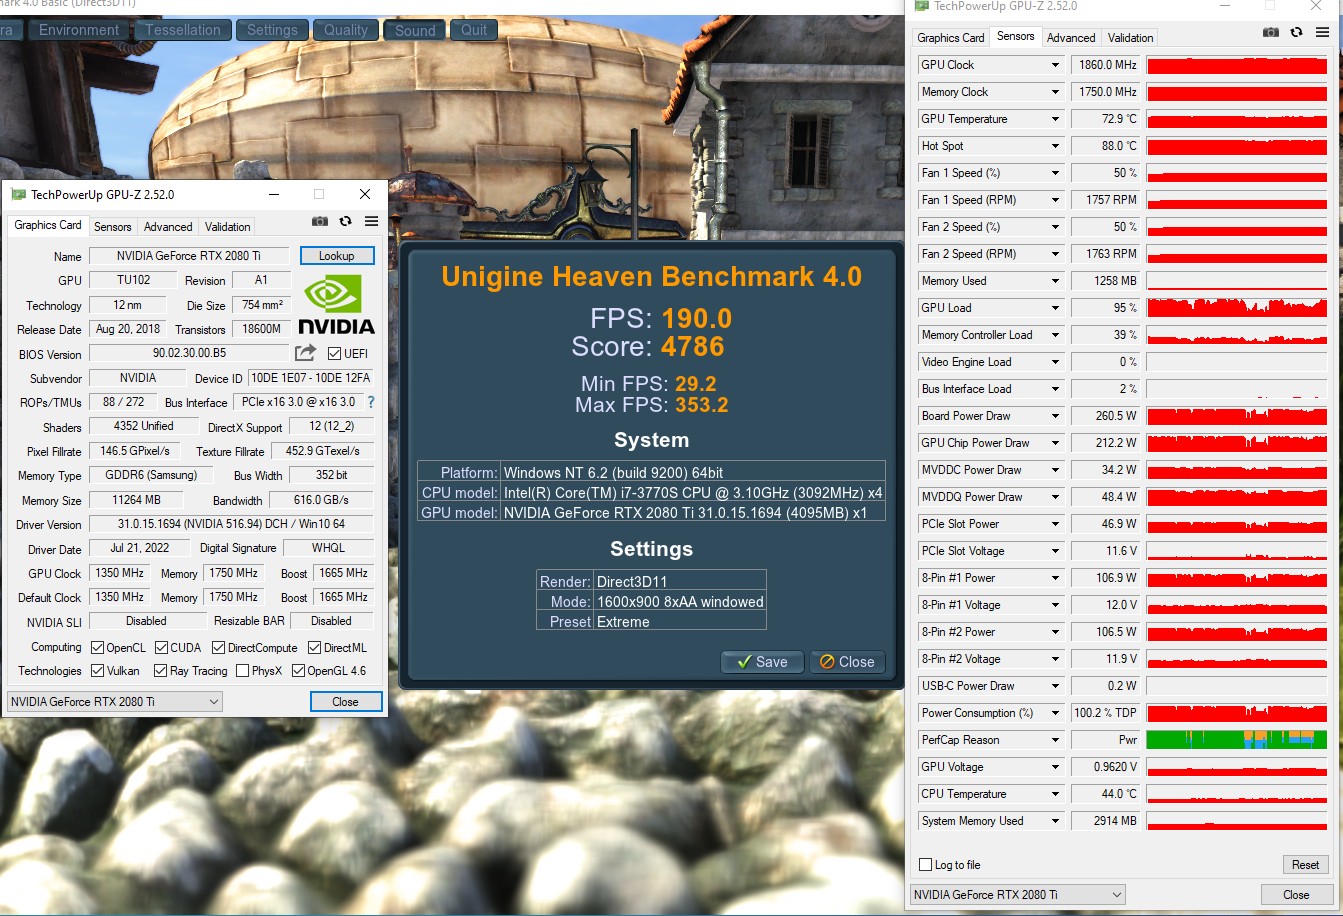The width and height of the screenshot is (1343, 916).
Task: Click refresh icon in GPU-Z Graphics Card window
Action: coord(346,221)
